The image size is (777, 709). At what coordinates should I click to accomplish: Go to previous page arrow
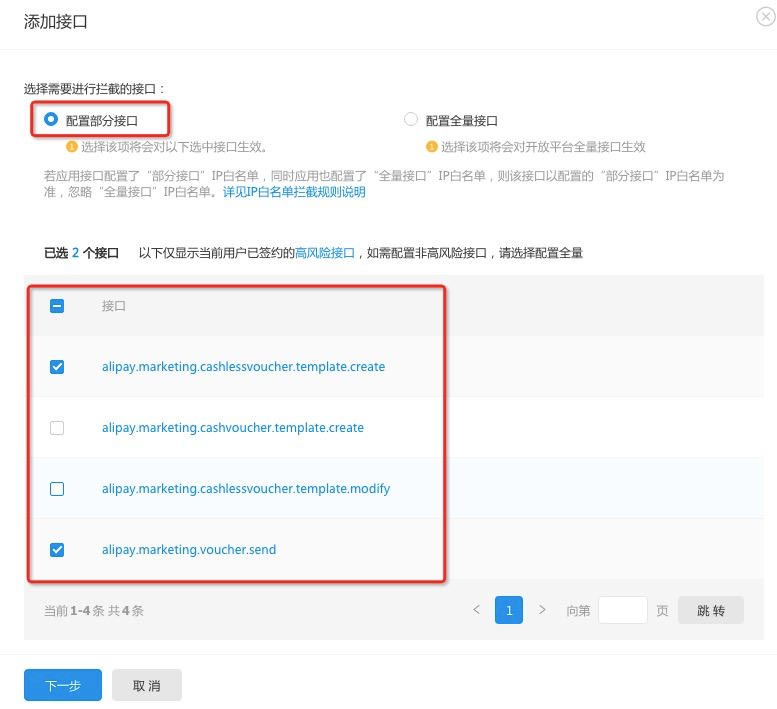(477, 610)
